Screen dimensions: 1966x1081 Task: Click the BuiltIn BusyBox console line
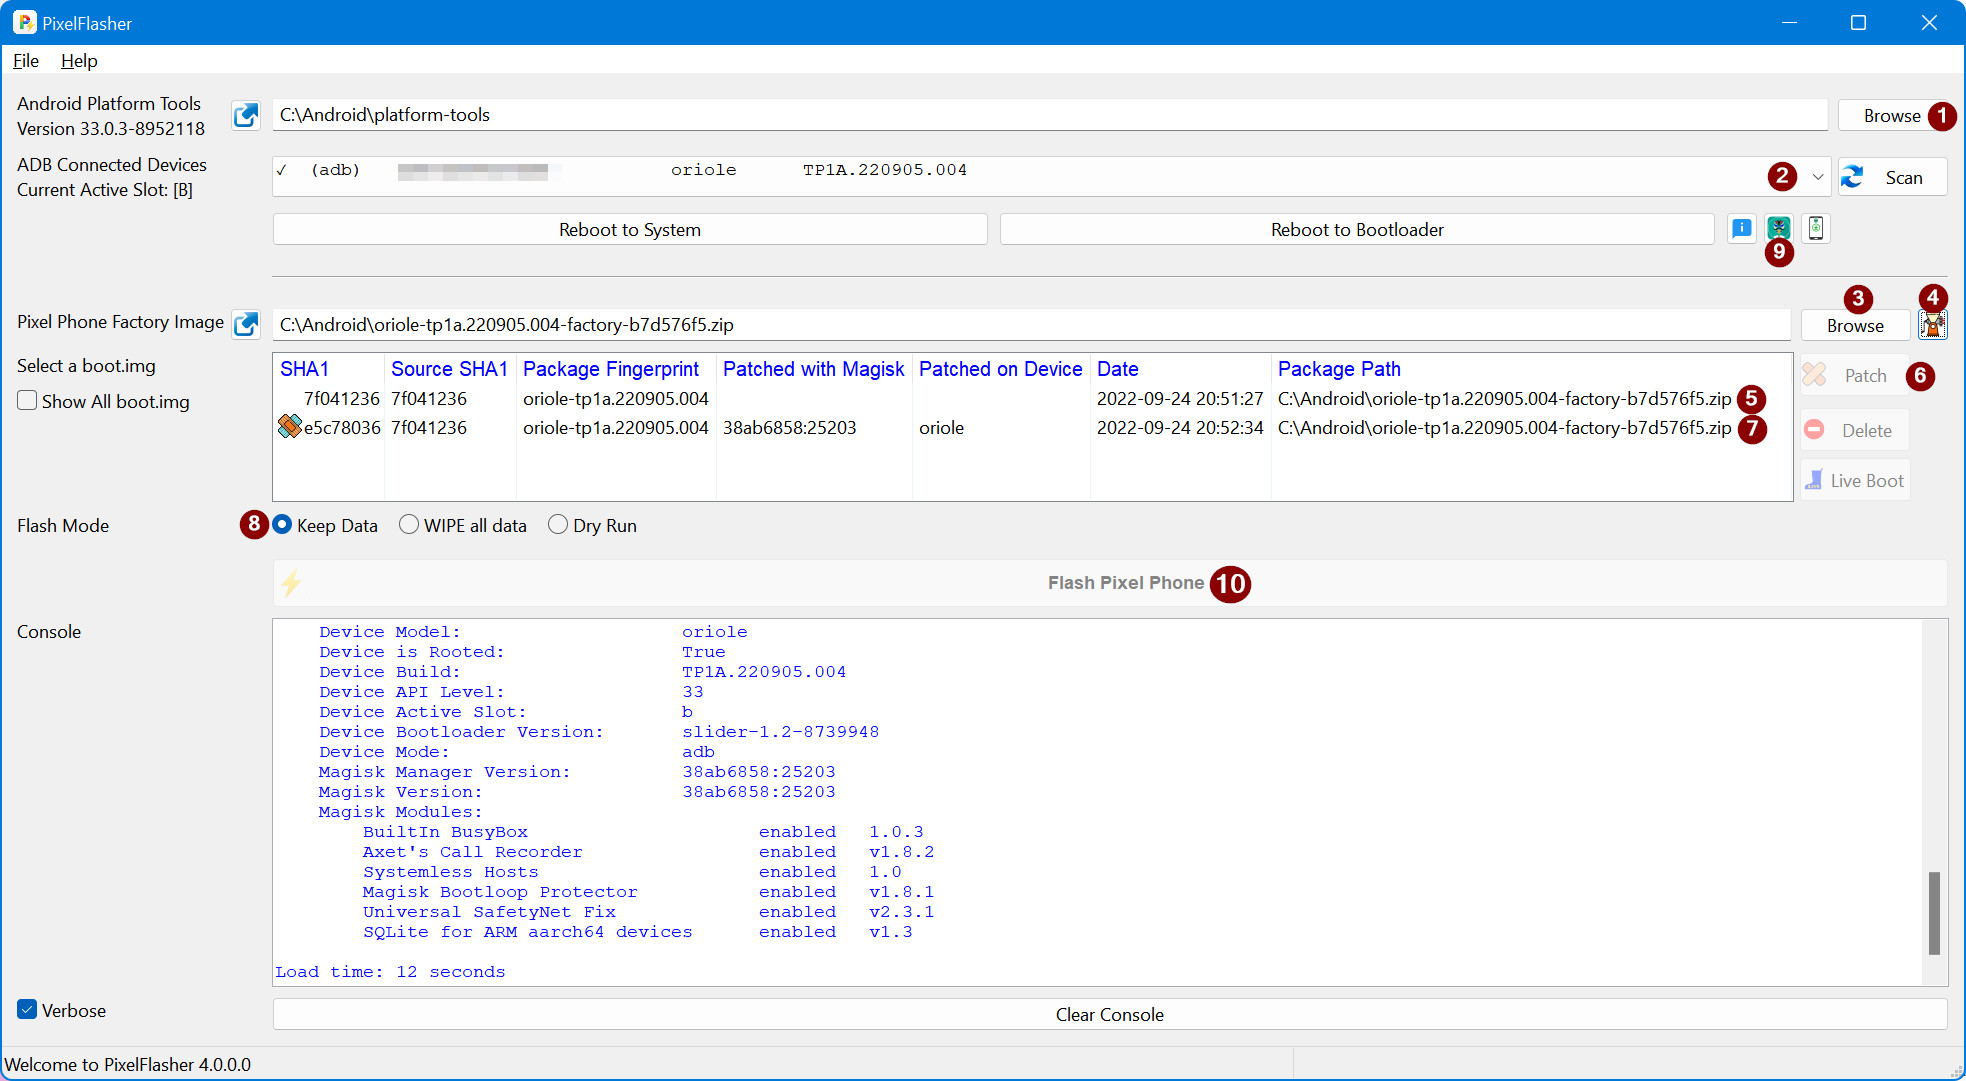point(643,832)
